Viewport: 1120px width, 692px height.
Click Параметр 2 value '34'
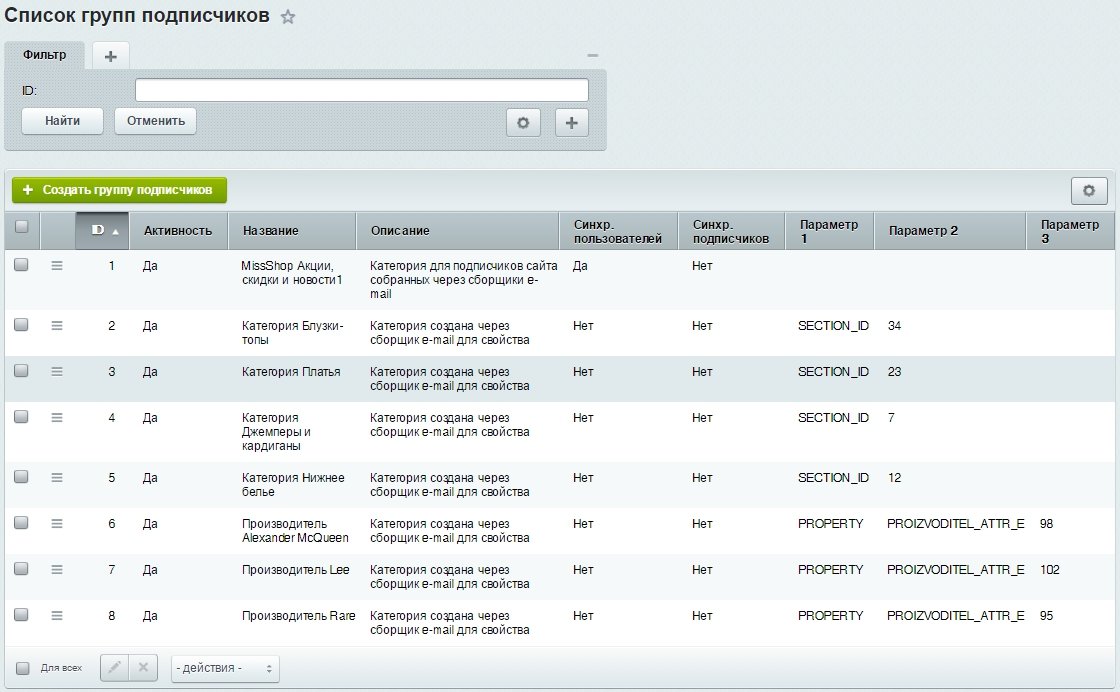(x=894, y=326)
